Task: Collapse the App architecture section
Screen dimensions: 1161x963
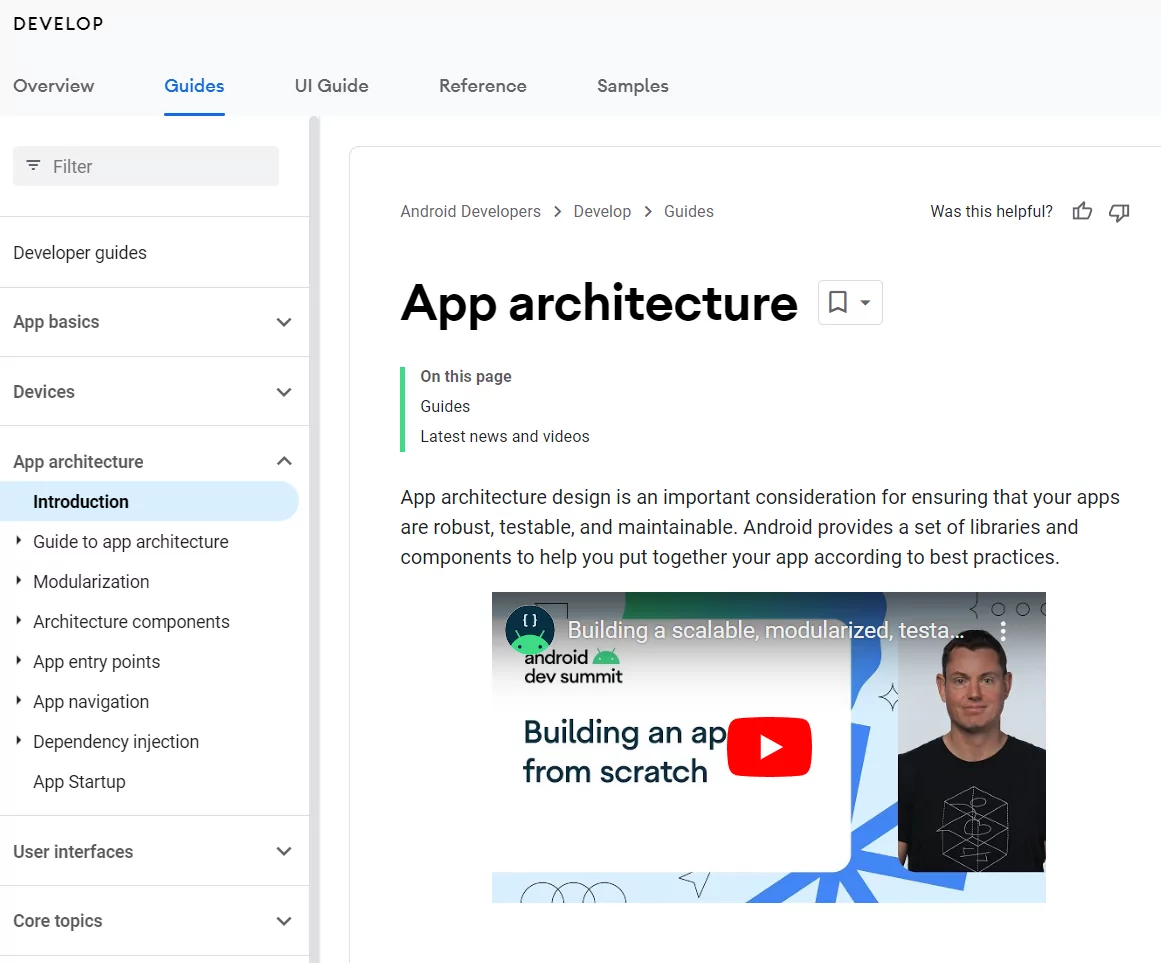Action: (x=284, y=461)
